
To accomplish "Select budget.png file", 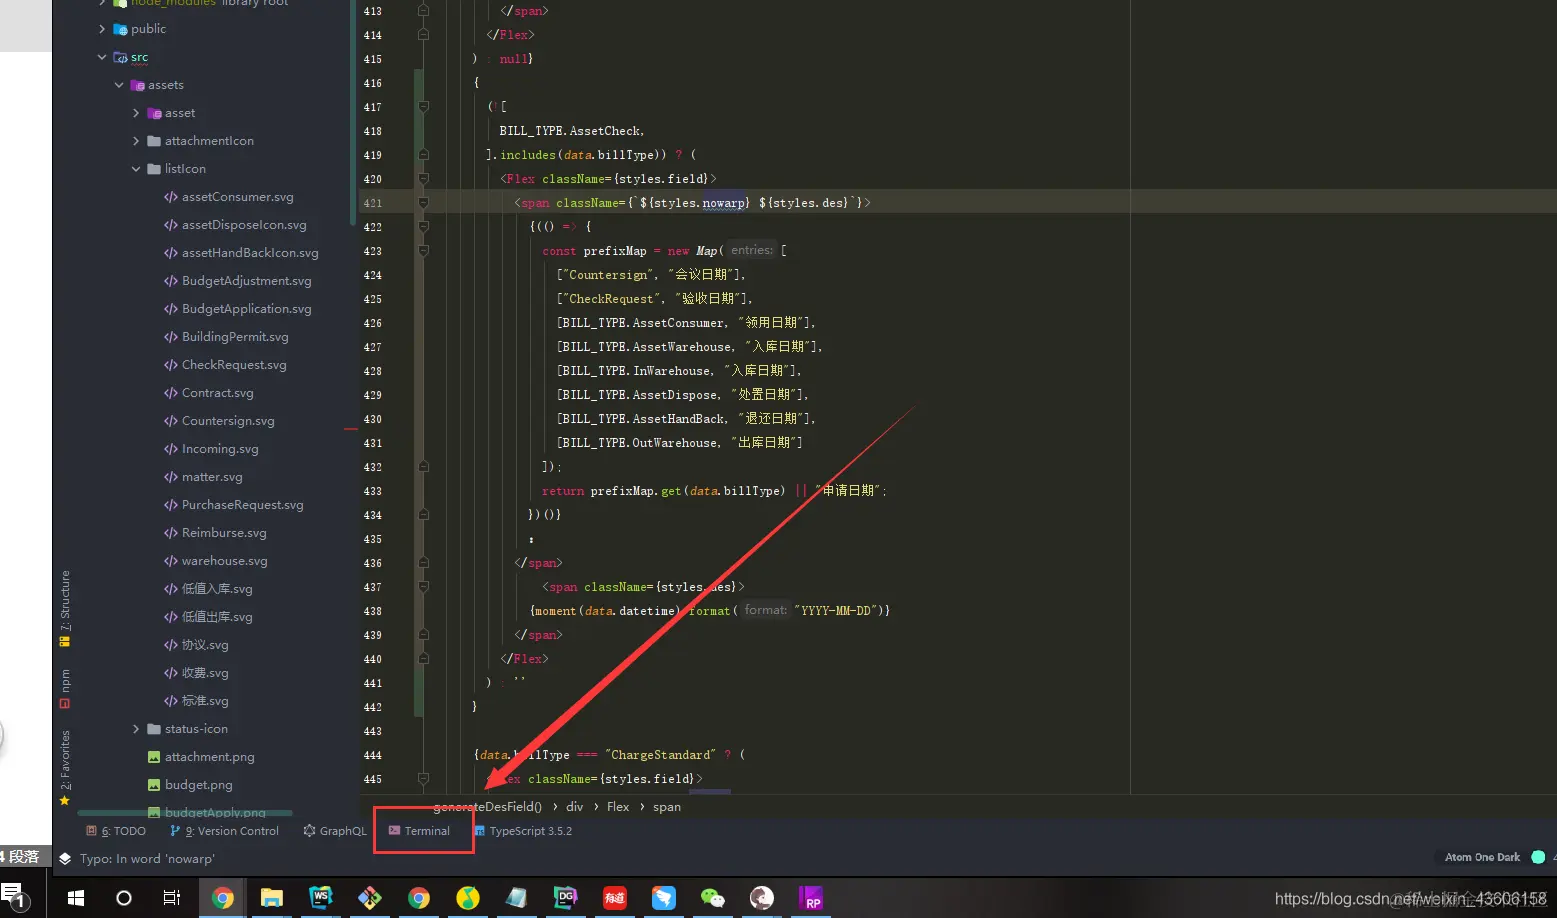I will point(190,785).
